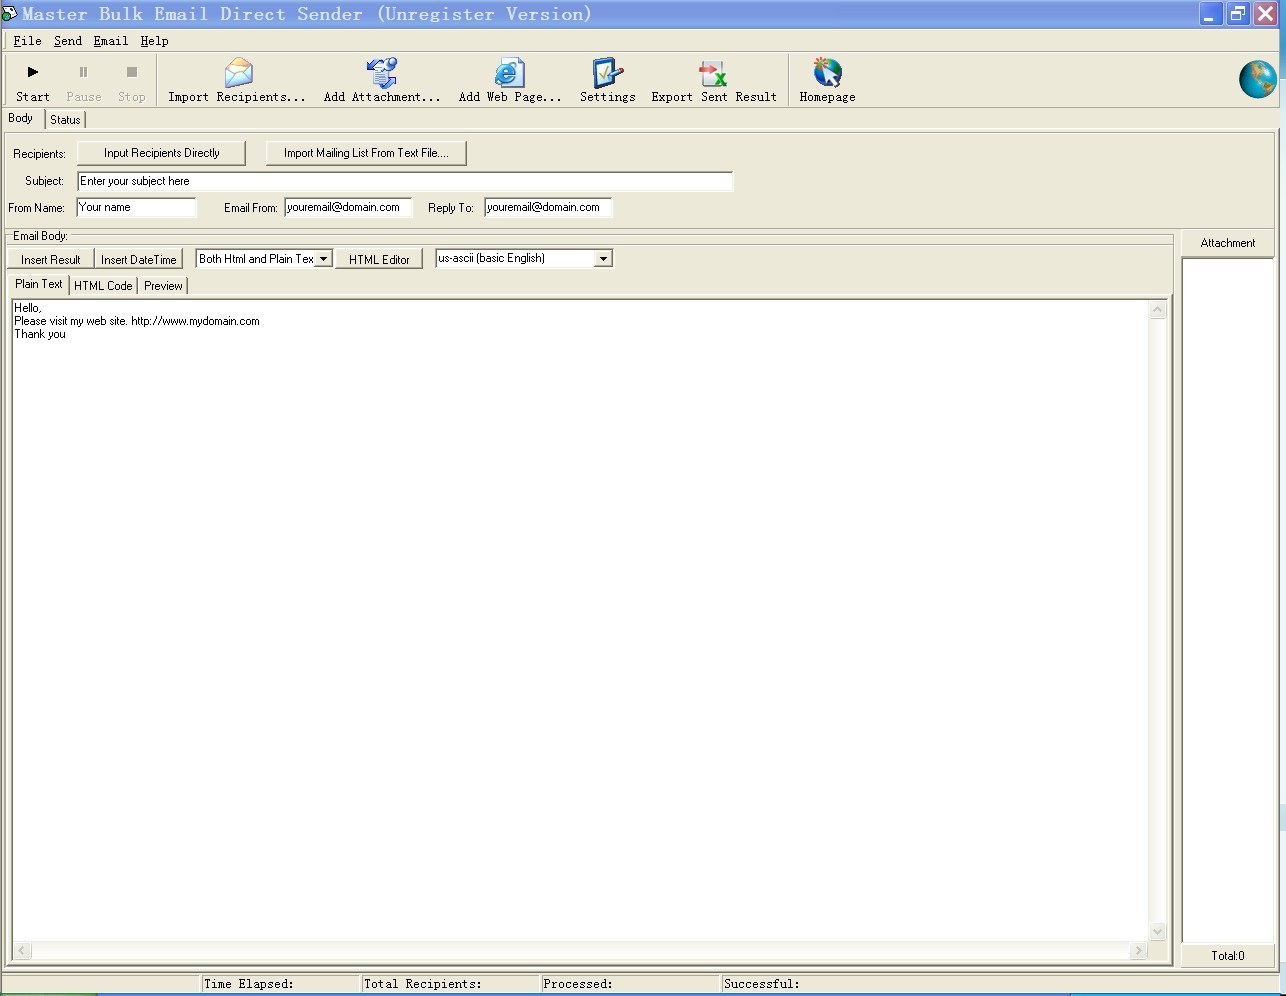Screen dimensions: 1286x996
Task: Open the us-ascii encoding dropdown
Action: 603,259
